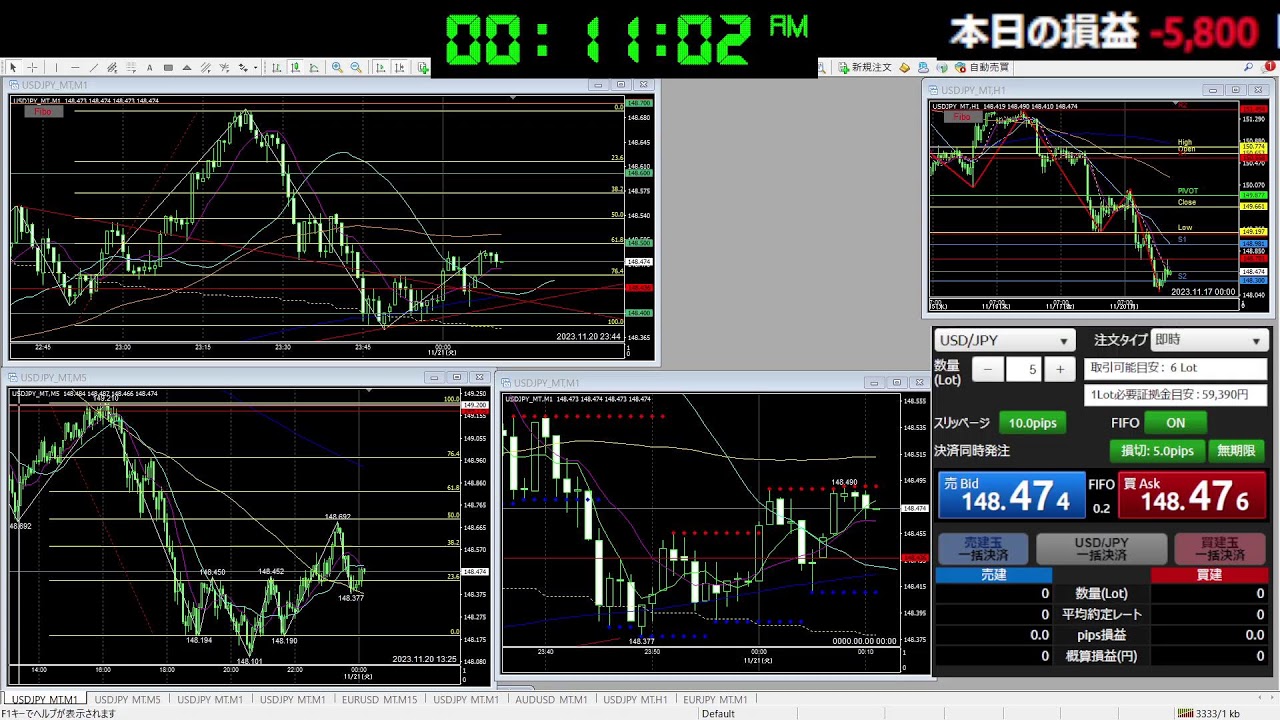Open the search magnifier in toolbar

coord(1248,67)
